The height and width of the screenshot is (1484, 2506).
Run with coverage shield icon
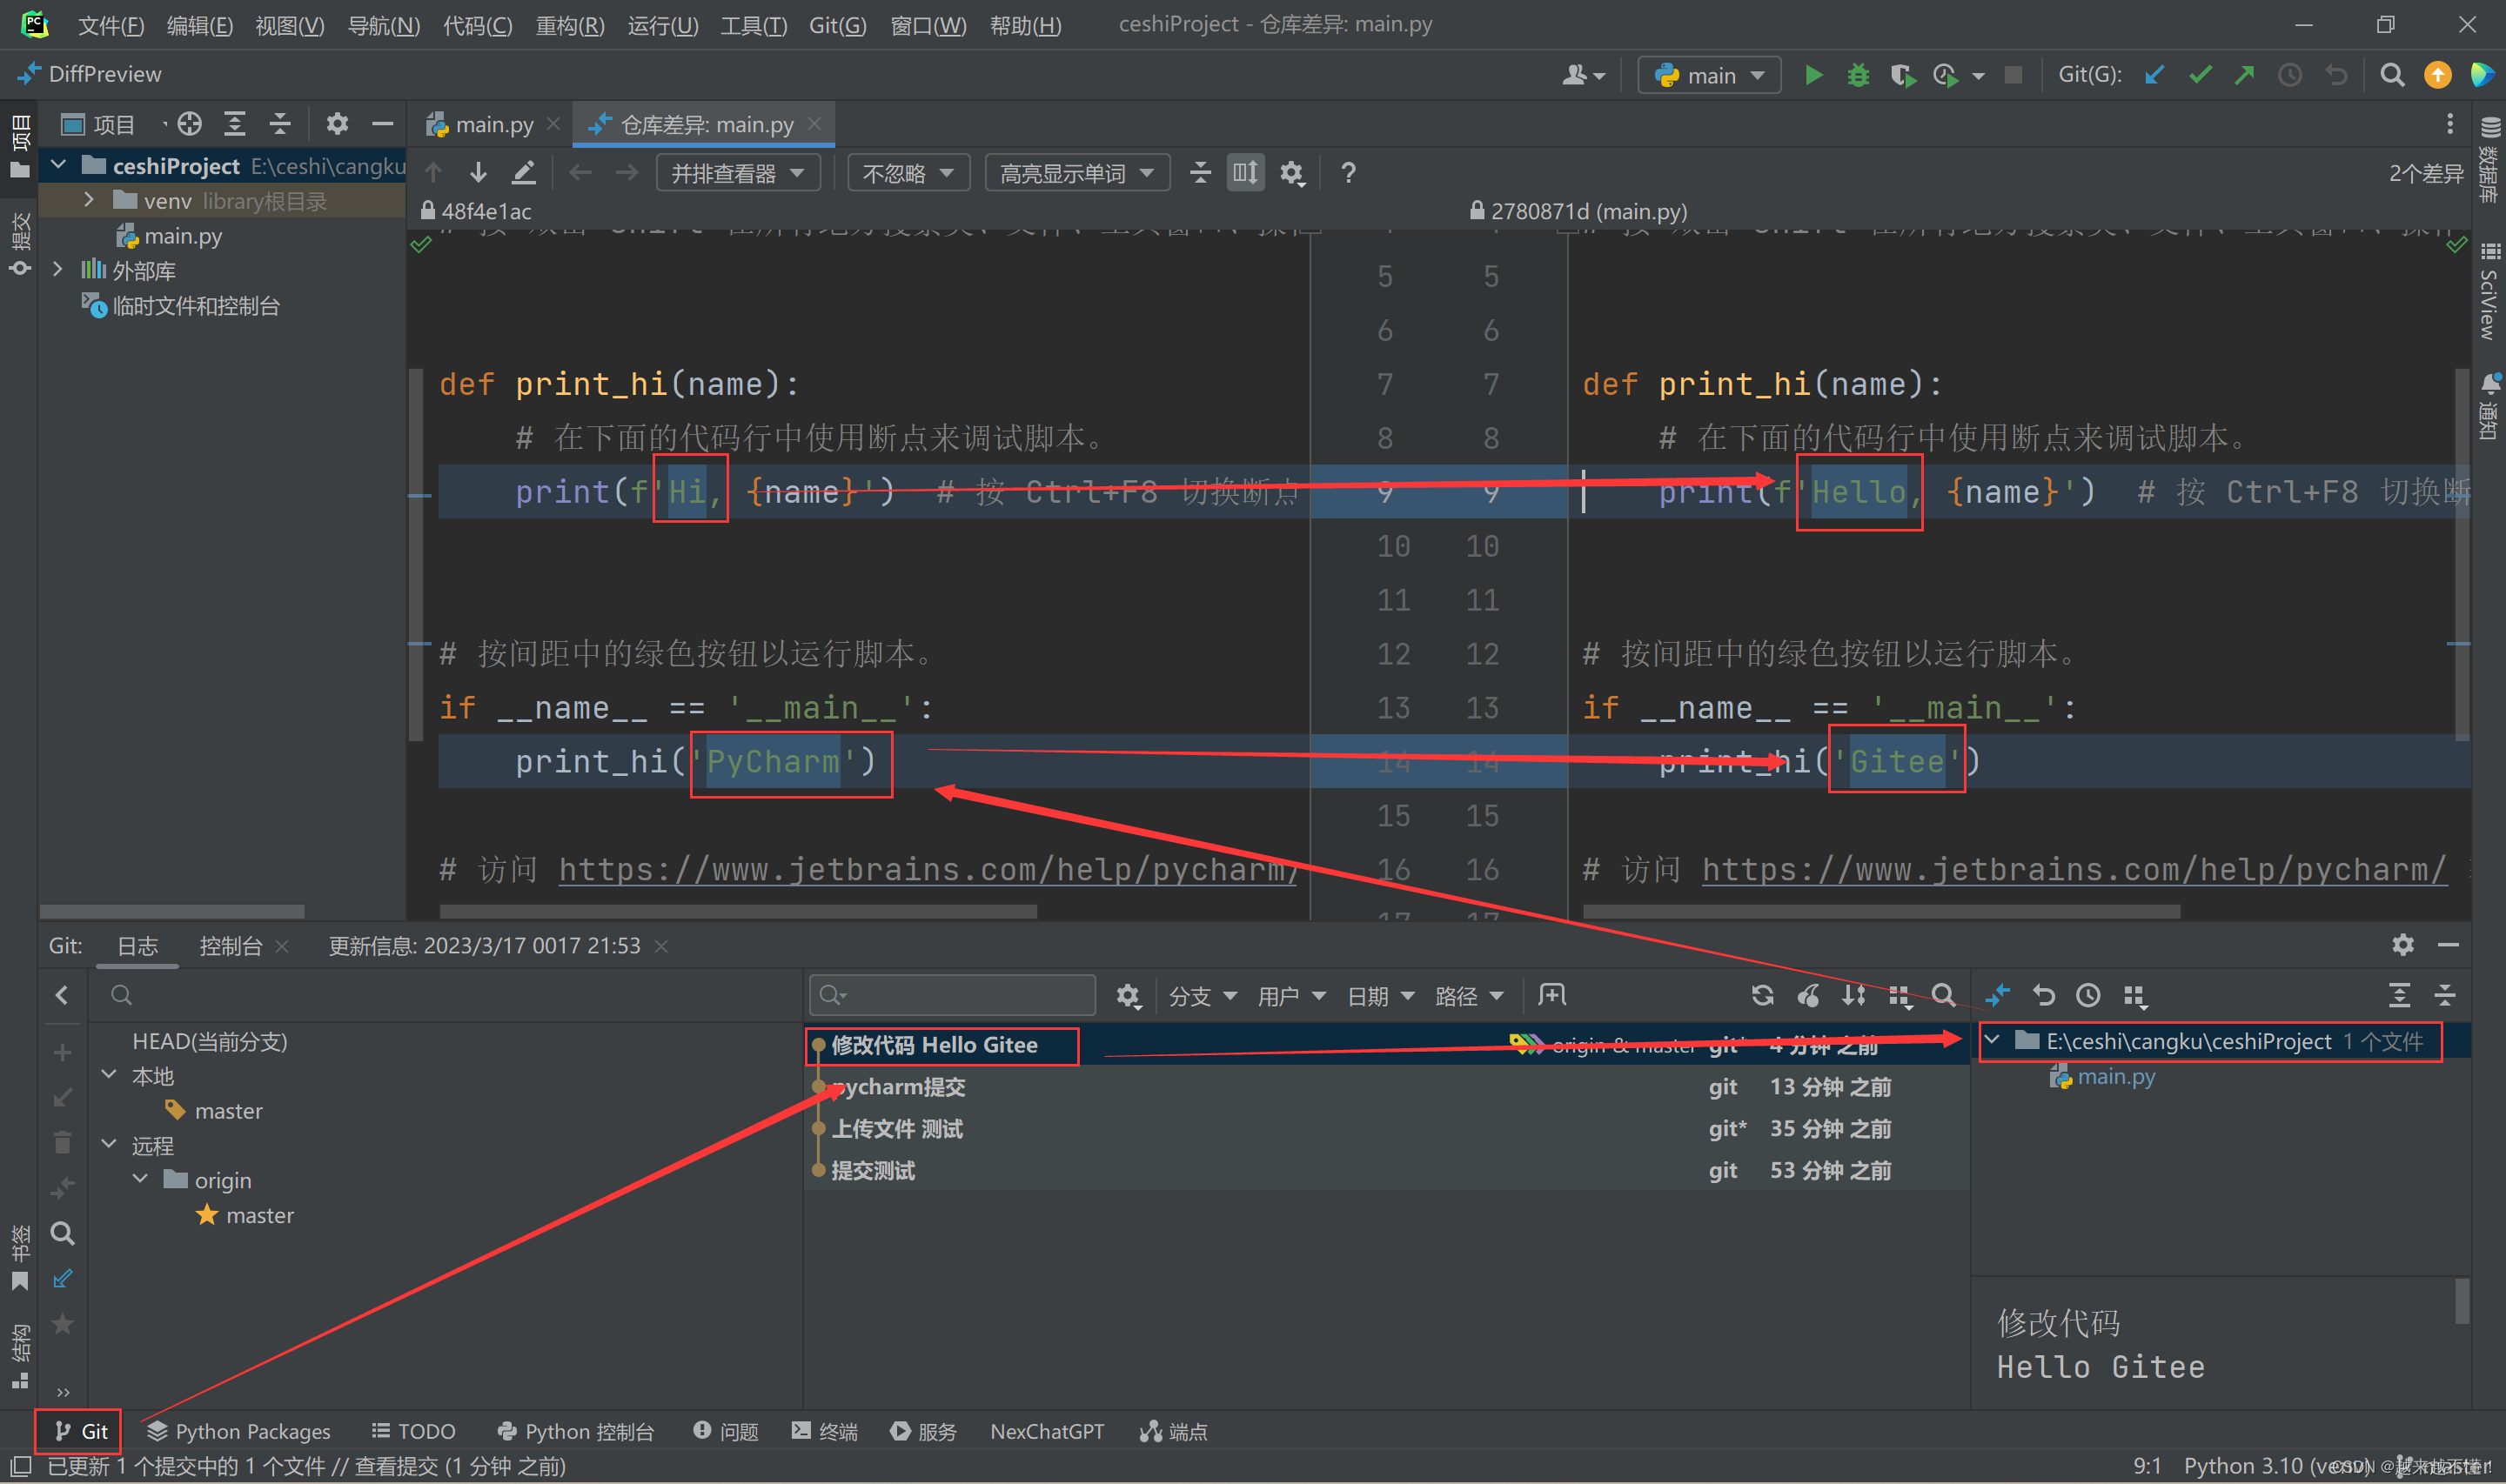(x=1902, y=75)
